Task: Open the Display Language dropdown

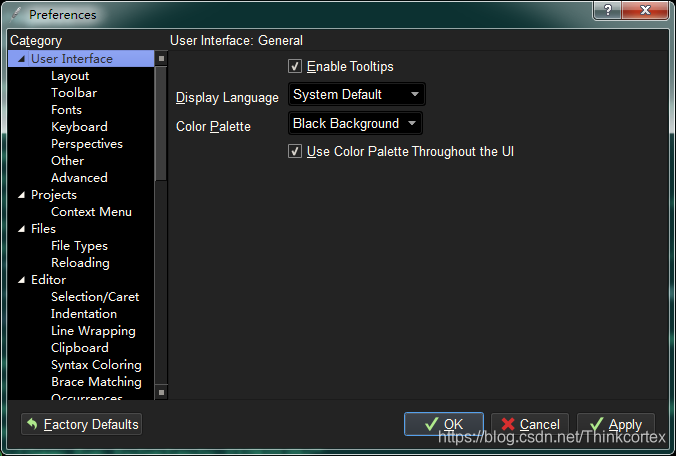Action: point(357,94)
